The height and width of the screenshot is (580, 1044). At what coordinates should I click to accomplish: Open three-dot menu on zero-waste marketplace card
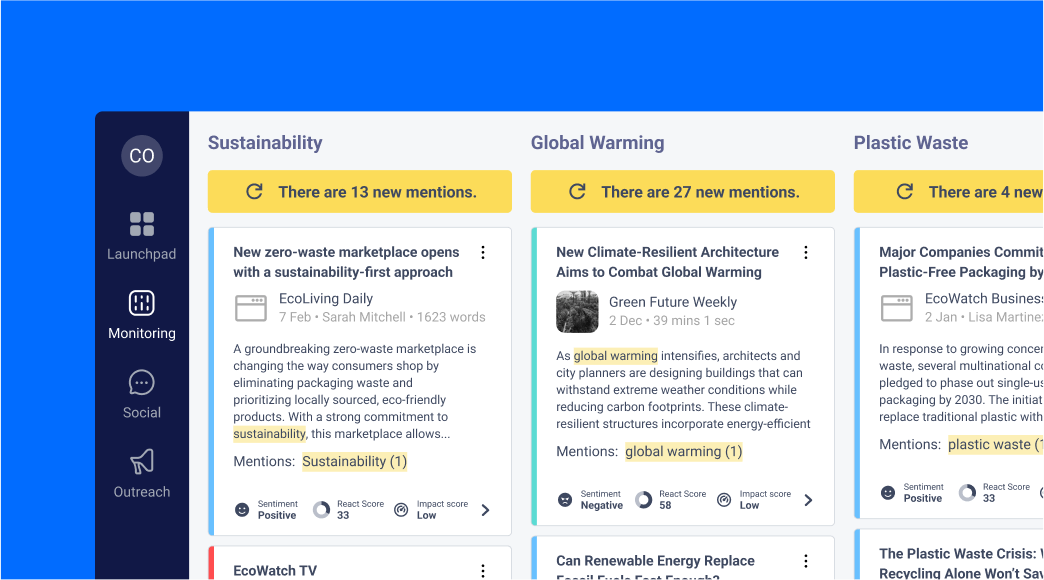tap(483, 253)
